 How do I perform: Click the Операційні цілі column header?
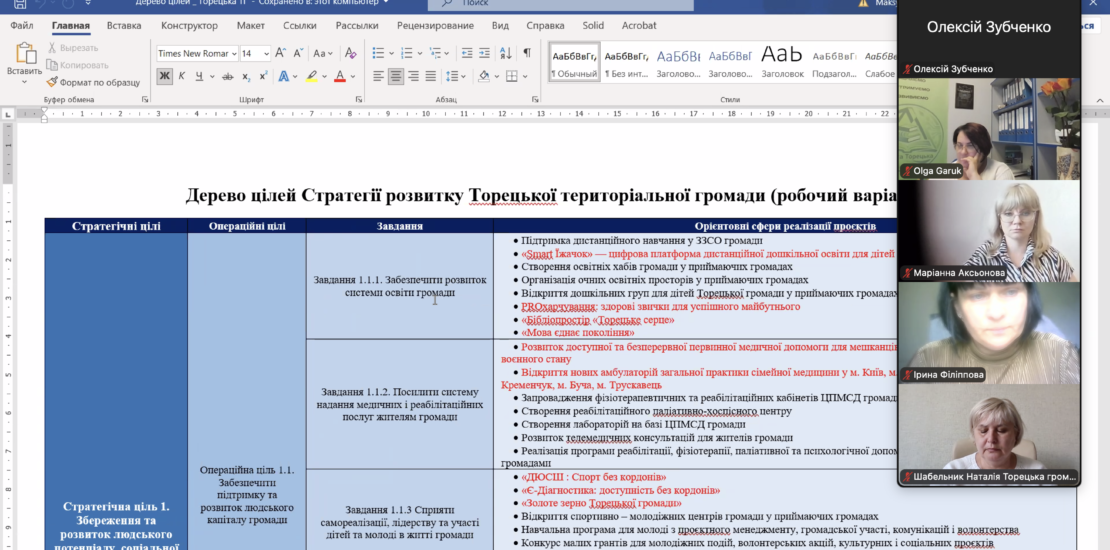click(x=247, y=227)
